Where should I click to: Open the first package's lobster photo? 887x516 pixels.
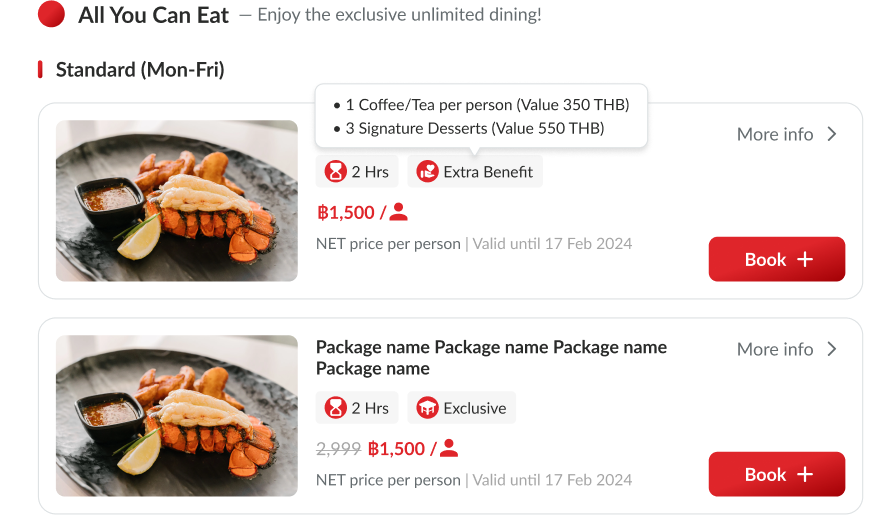click(x=177, y=200)
